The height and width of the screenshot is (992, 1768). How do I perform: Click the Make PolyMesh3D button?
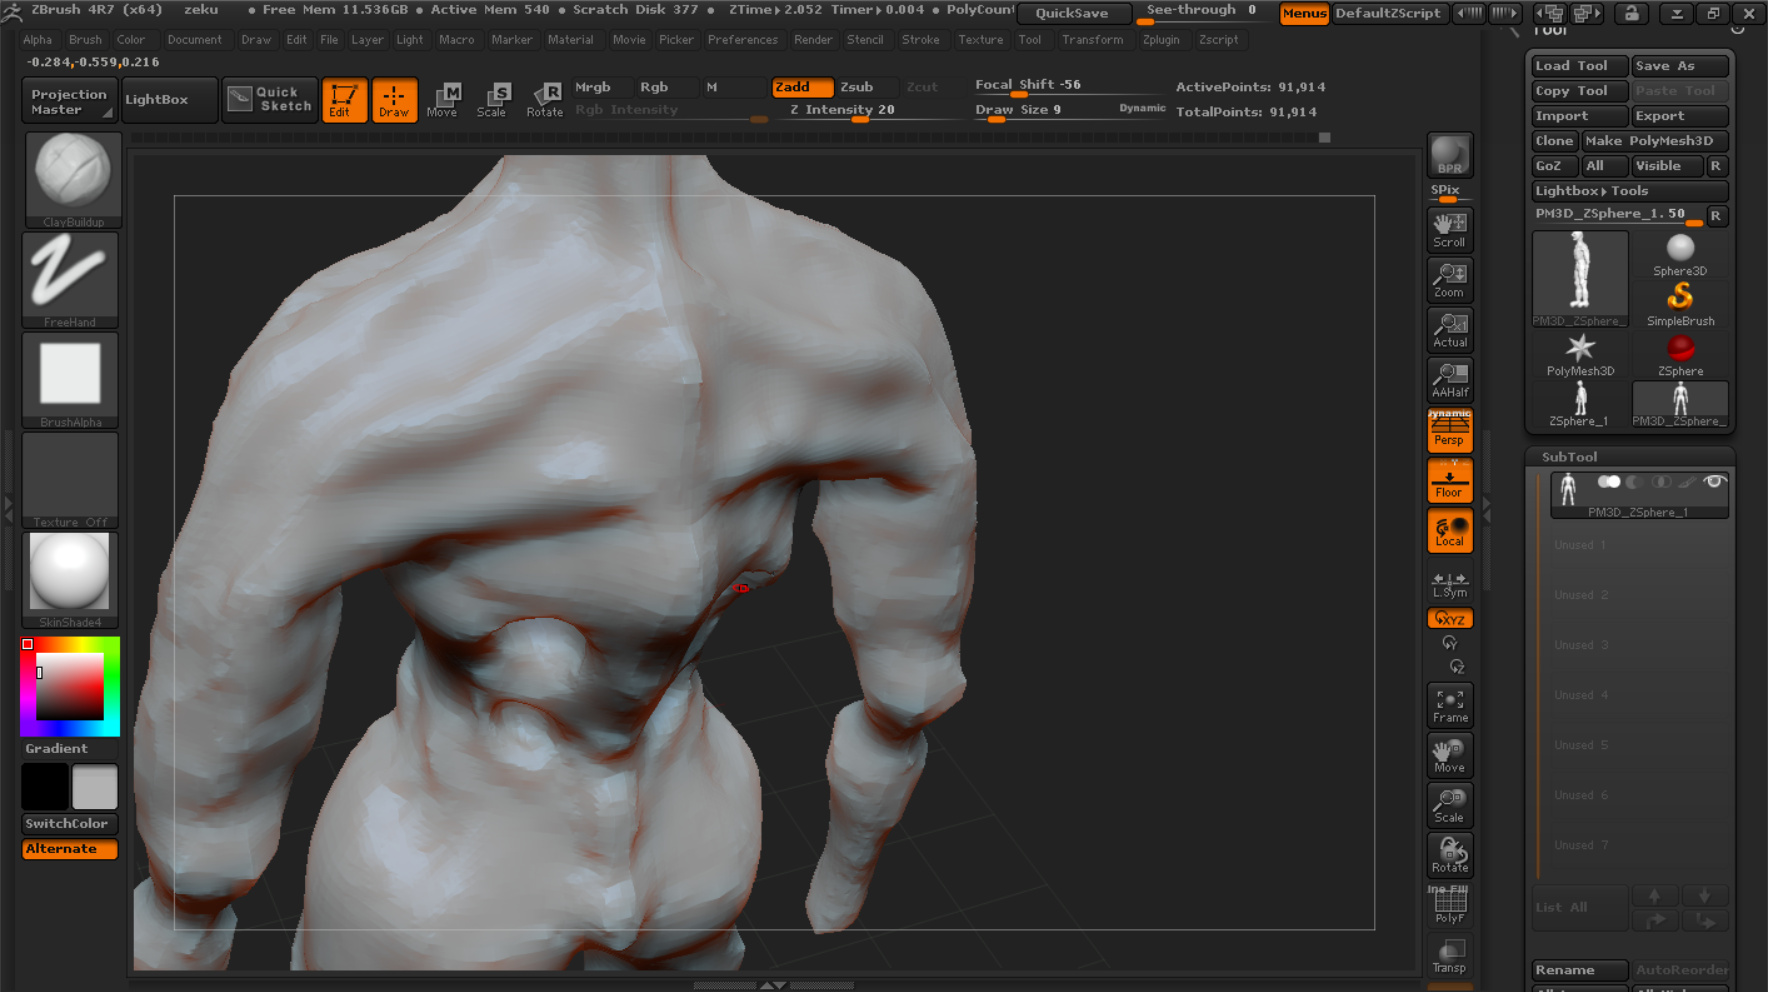point(1655,141)
